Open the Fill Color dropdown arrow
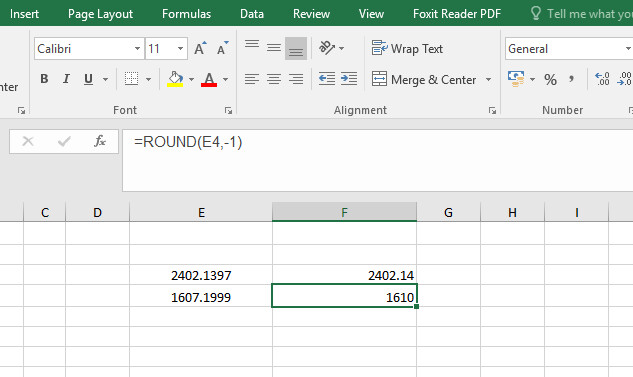The height and width of the screenshot is (377, 633). pyautogui.click(x=191, y=79)
